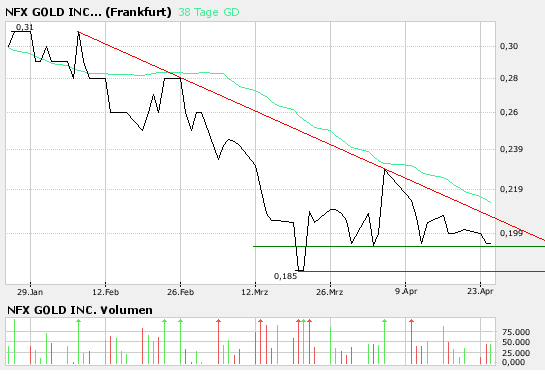Click the 0,219 price axis label
Viewport: 545px width, 384px height.
coord(511,189)
